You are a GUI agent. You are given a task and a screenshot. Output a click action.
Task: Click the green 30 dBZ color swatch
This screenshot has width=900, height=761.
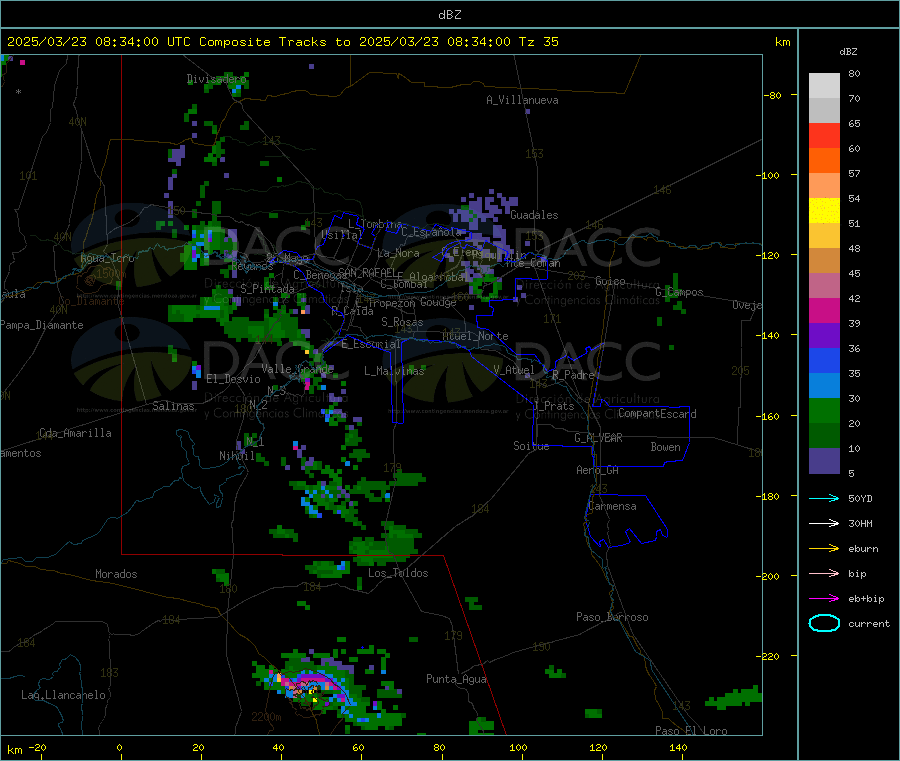[824, 410]
